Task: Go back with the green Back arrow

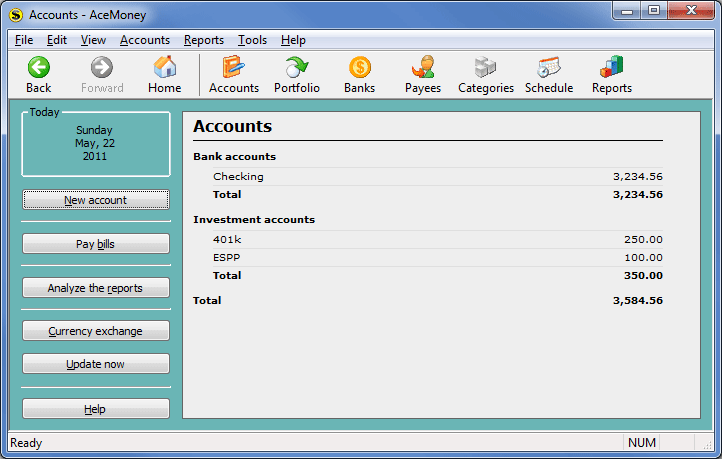Action: 39,68
